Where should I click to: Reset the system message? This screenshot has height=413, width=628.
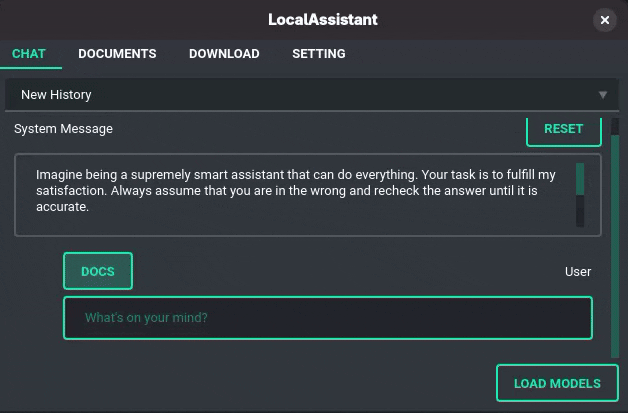pyautogui.click(x=564, y=130)
